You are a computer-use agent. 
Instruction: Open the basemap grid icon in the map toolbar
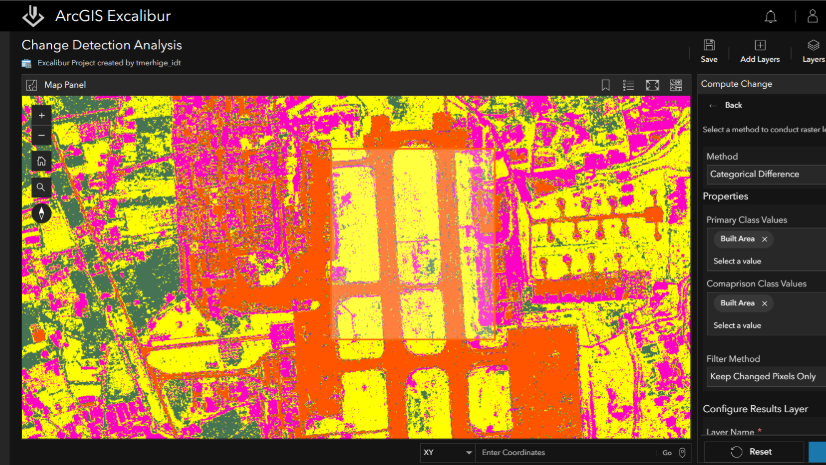676,85
